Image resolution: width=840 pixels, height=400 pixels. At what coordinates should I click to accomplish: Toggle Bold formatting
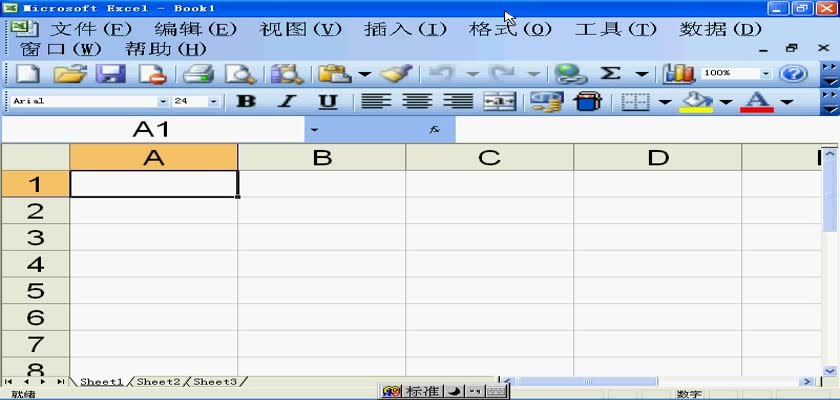point(245,102)
